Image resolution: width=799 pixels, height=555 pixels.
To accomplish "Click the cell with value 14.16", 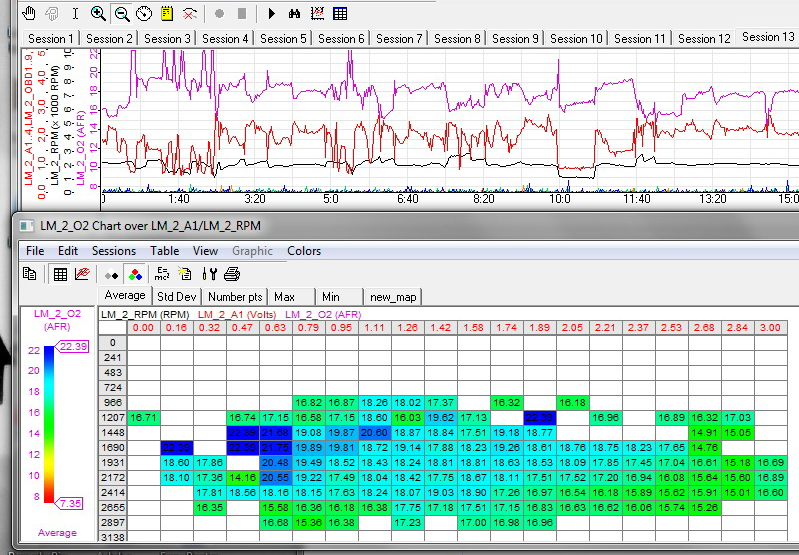I will click(x=243, y=478).
